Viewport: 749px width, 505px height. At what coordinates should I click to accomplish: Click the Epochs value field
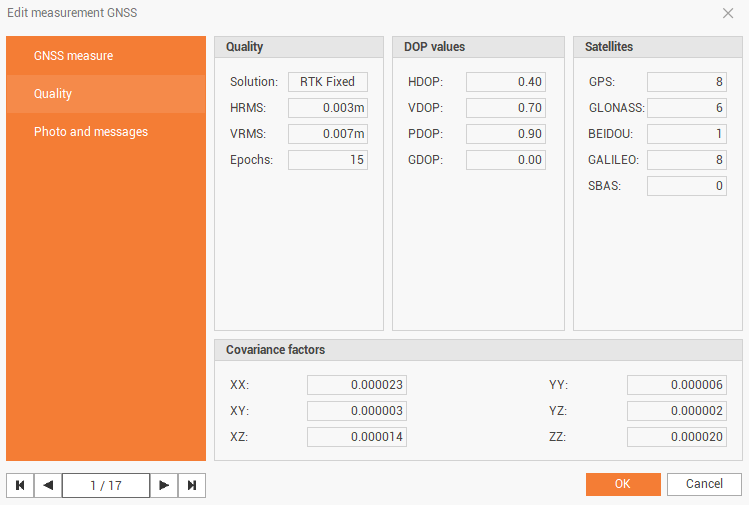tap(327, 160)
